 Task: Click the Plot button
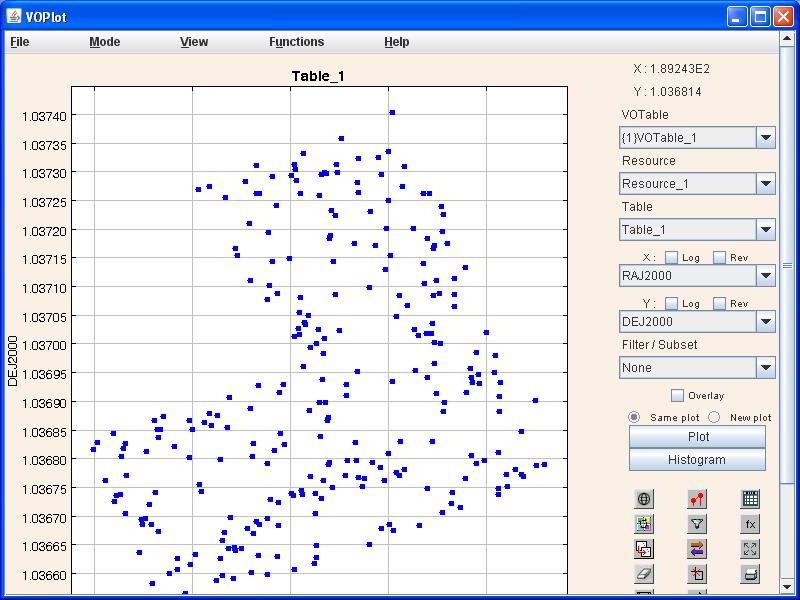pos(697,437)
